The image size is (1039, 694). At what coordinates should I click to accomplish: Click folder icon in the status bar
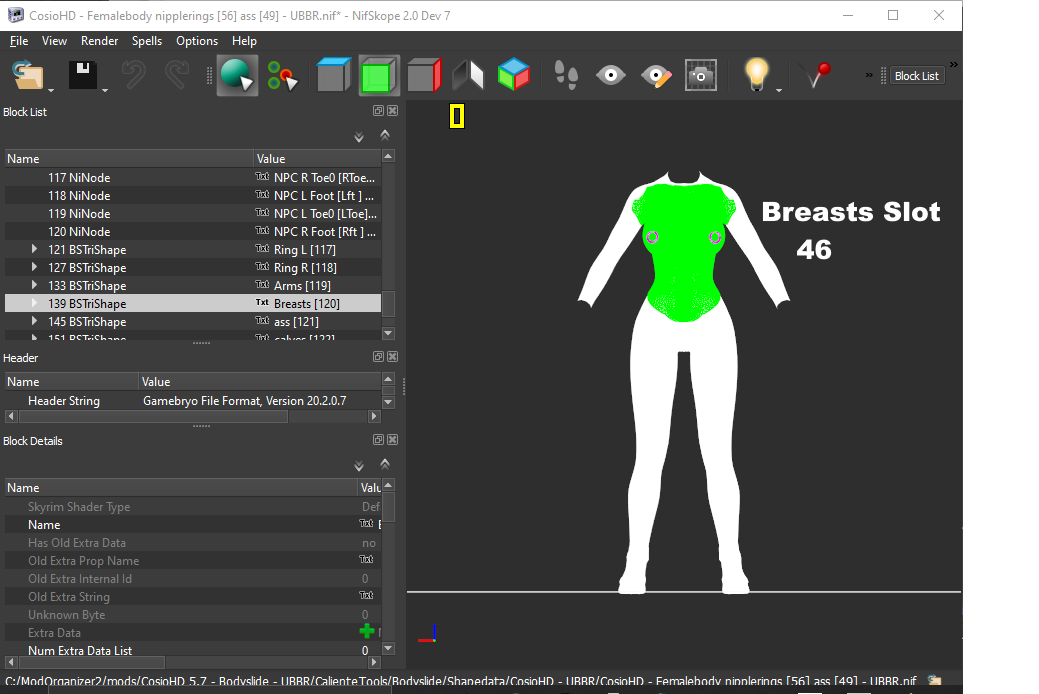(935, 680)
